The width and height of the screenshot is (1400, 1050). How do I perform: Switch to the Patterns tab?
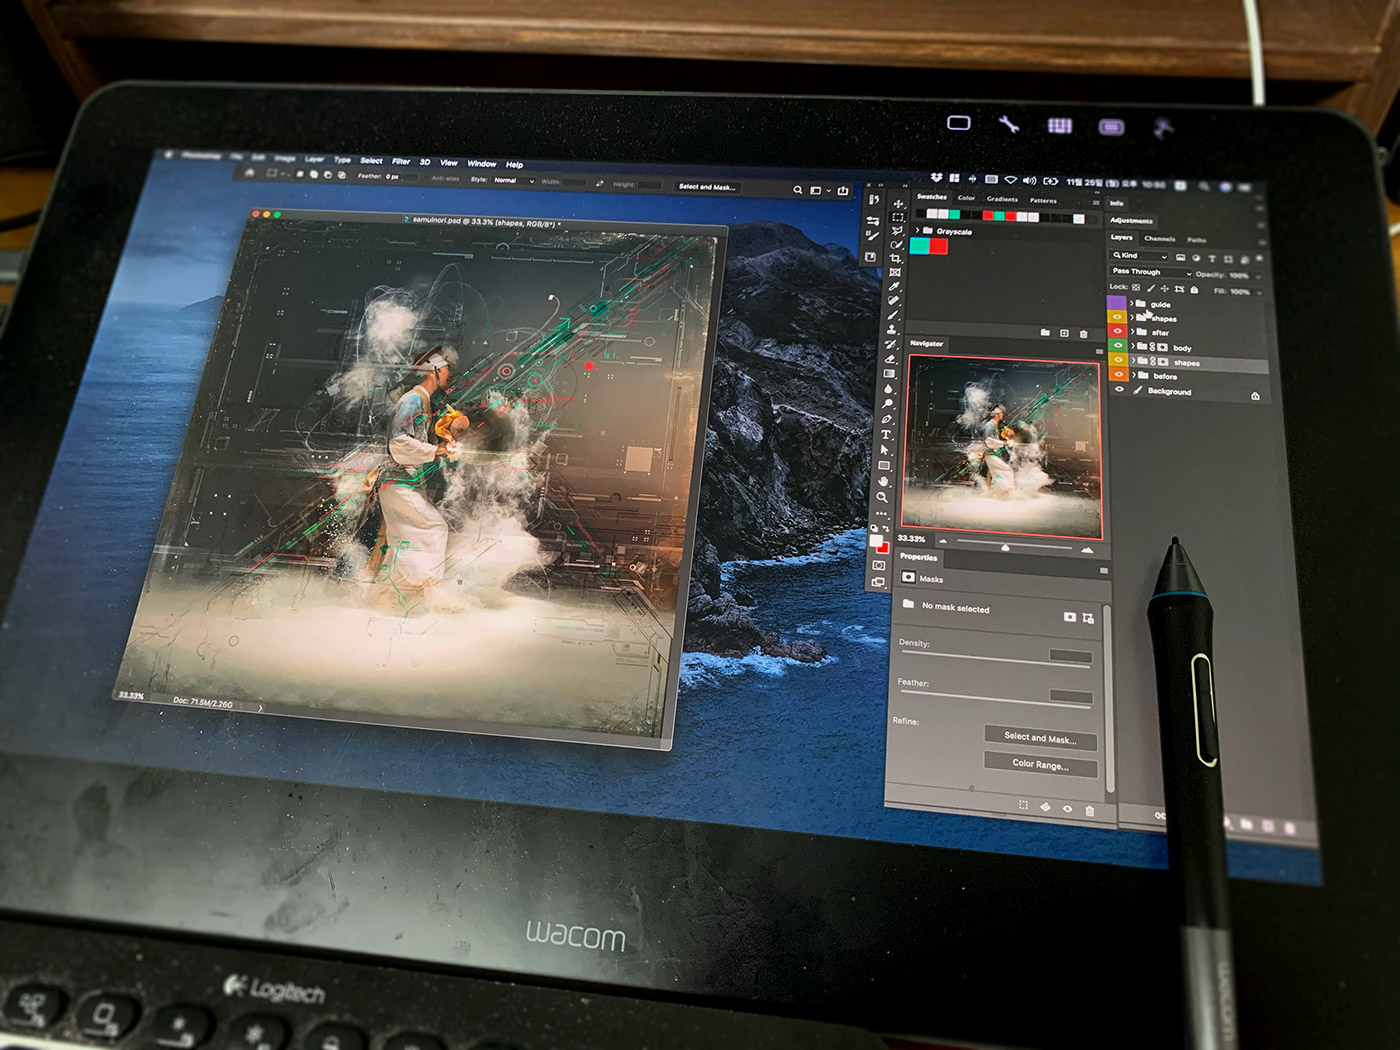[1043, 201]
